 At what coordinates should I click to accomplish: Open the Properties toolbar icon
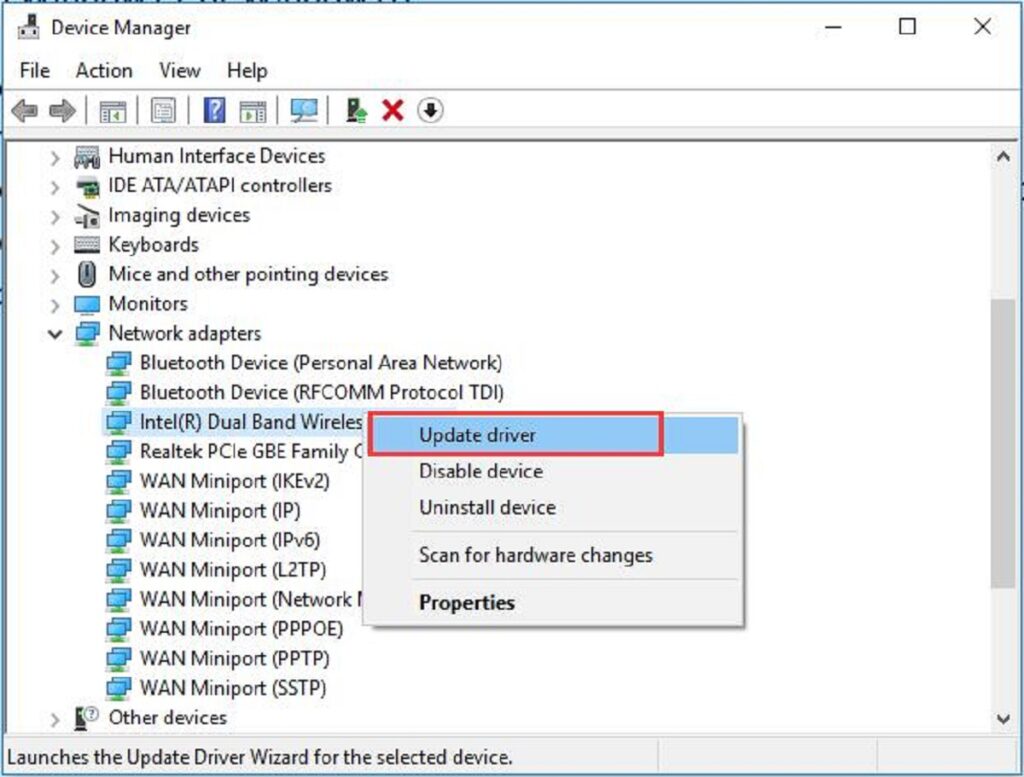164,110
